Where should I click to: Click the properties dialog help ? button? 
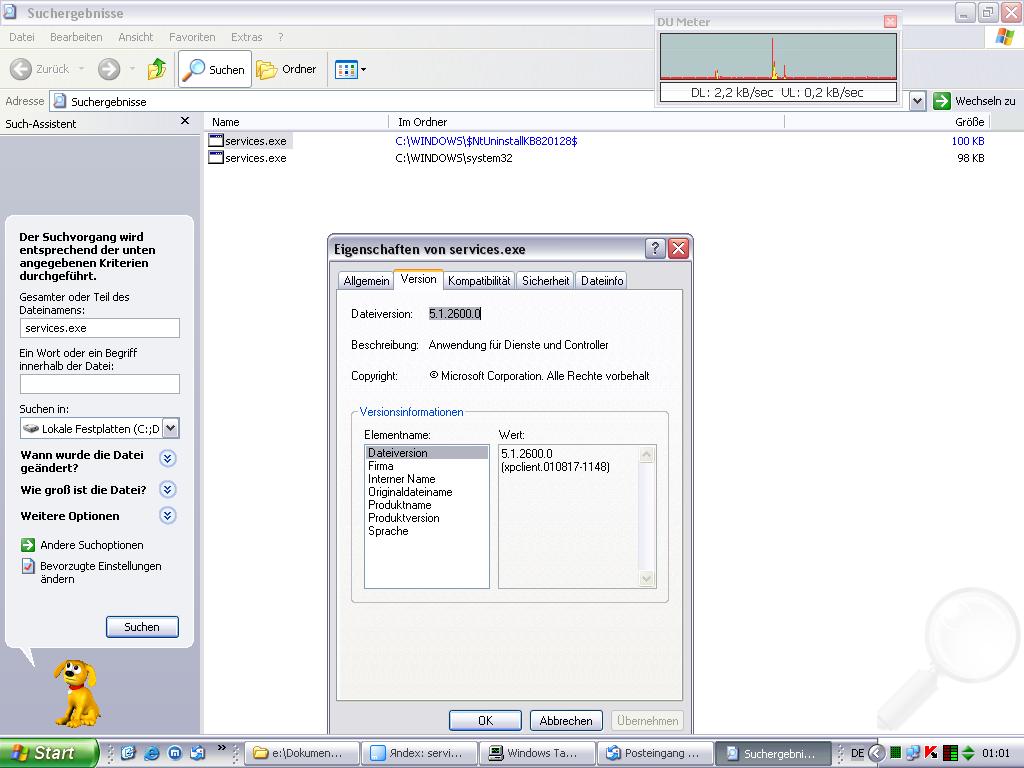655,248
